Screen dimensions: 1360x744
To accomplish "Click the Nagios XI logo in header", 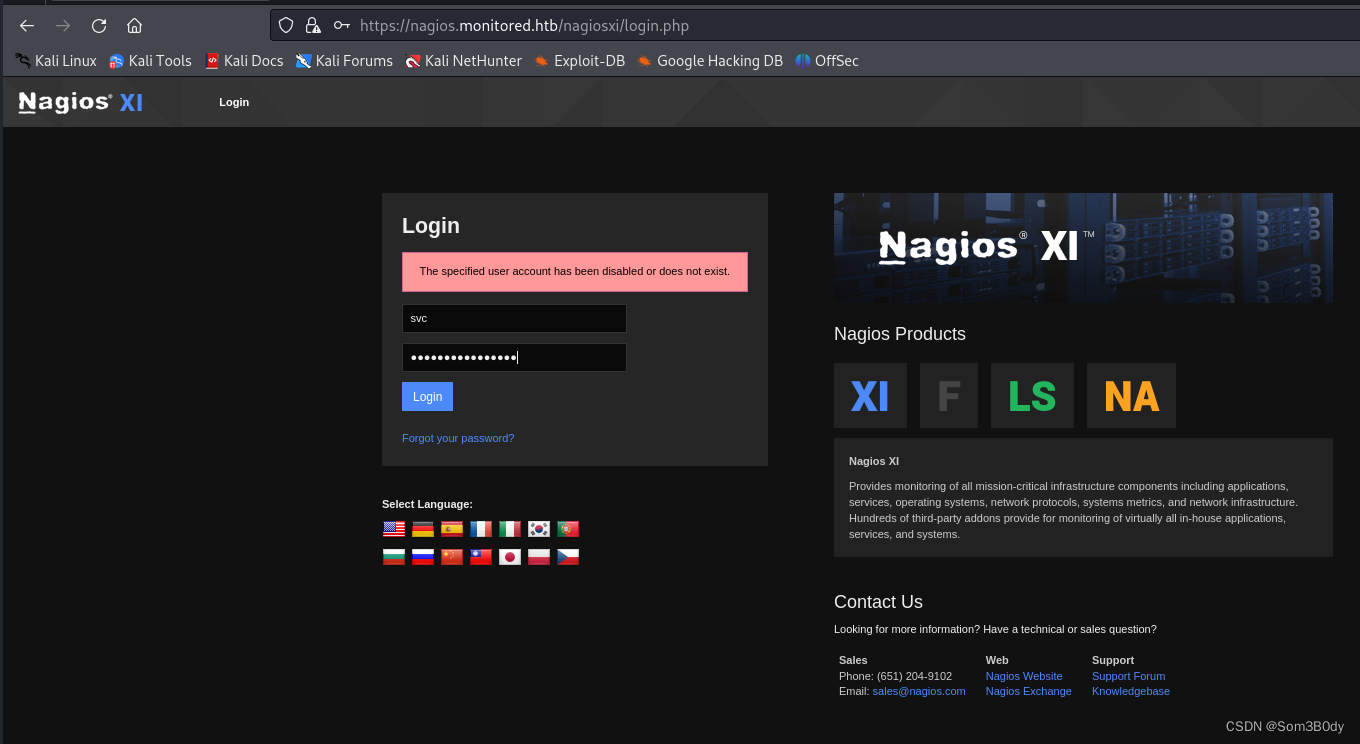I will (81, 102).
